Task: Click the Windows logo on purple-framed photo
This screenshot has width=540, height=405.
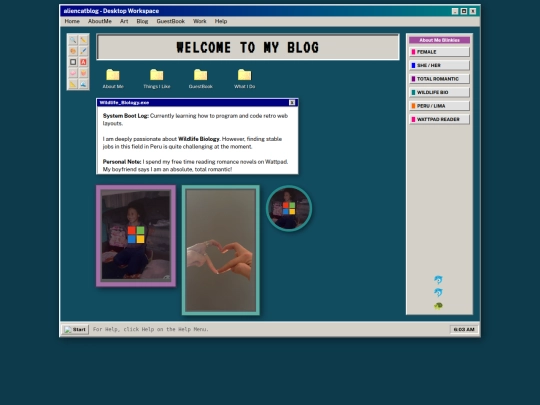Action: pos(136,235)
